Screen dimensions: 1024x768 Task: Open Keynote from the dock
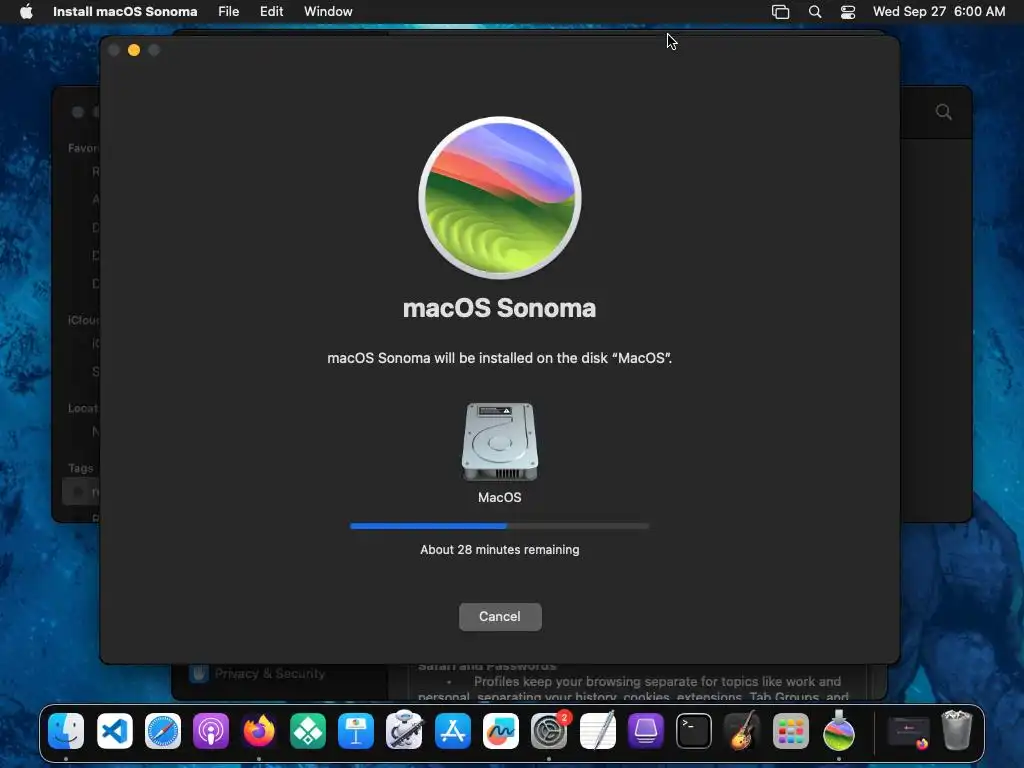click(x=356, y=731)
